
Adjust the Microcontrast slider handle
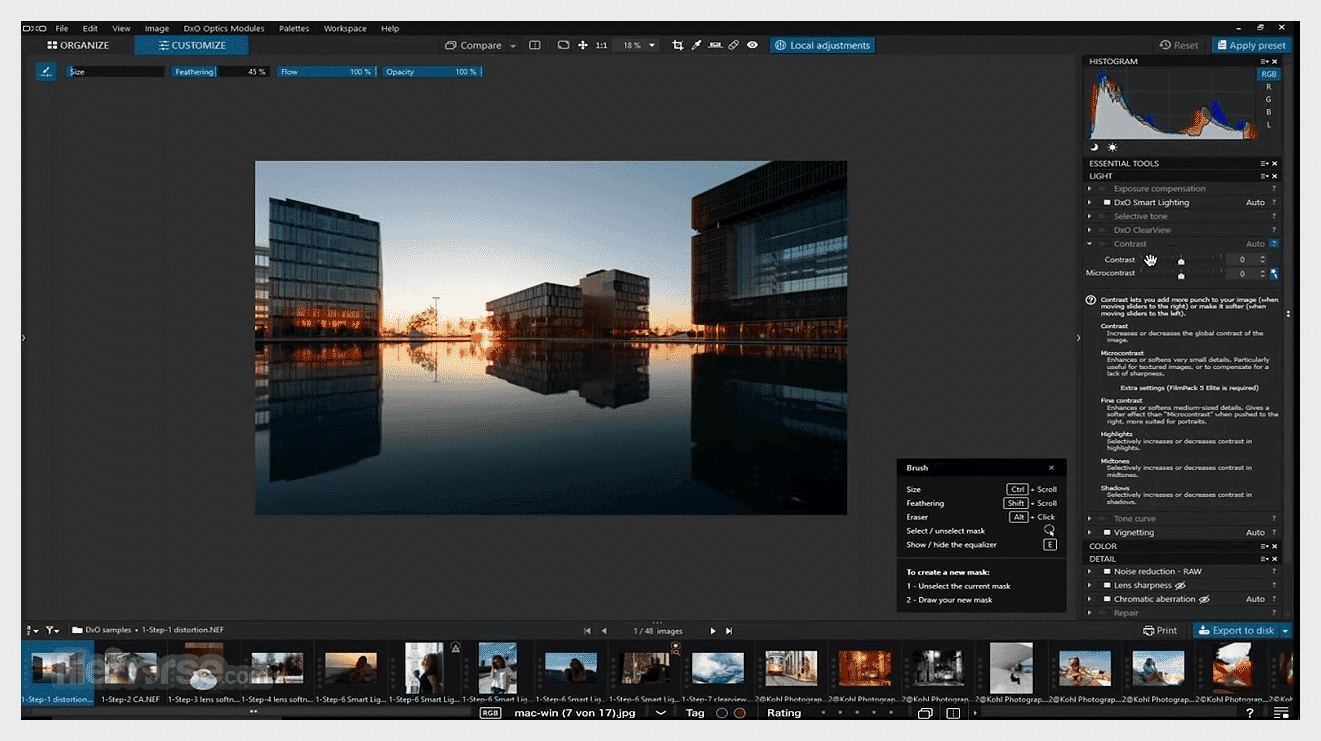click(1181, 275)
